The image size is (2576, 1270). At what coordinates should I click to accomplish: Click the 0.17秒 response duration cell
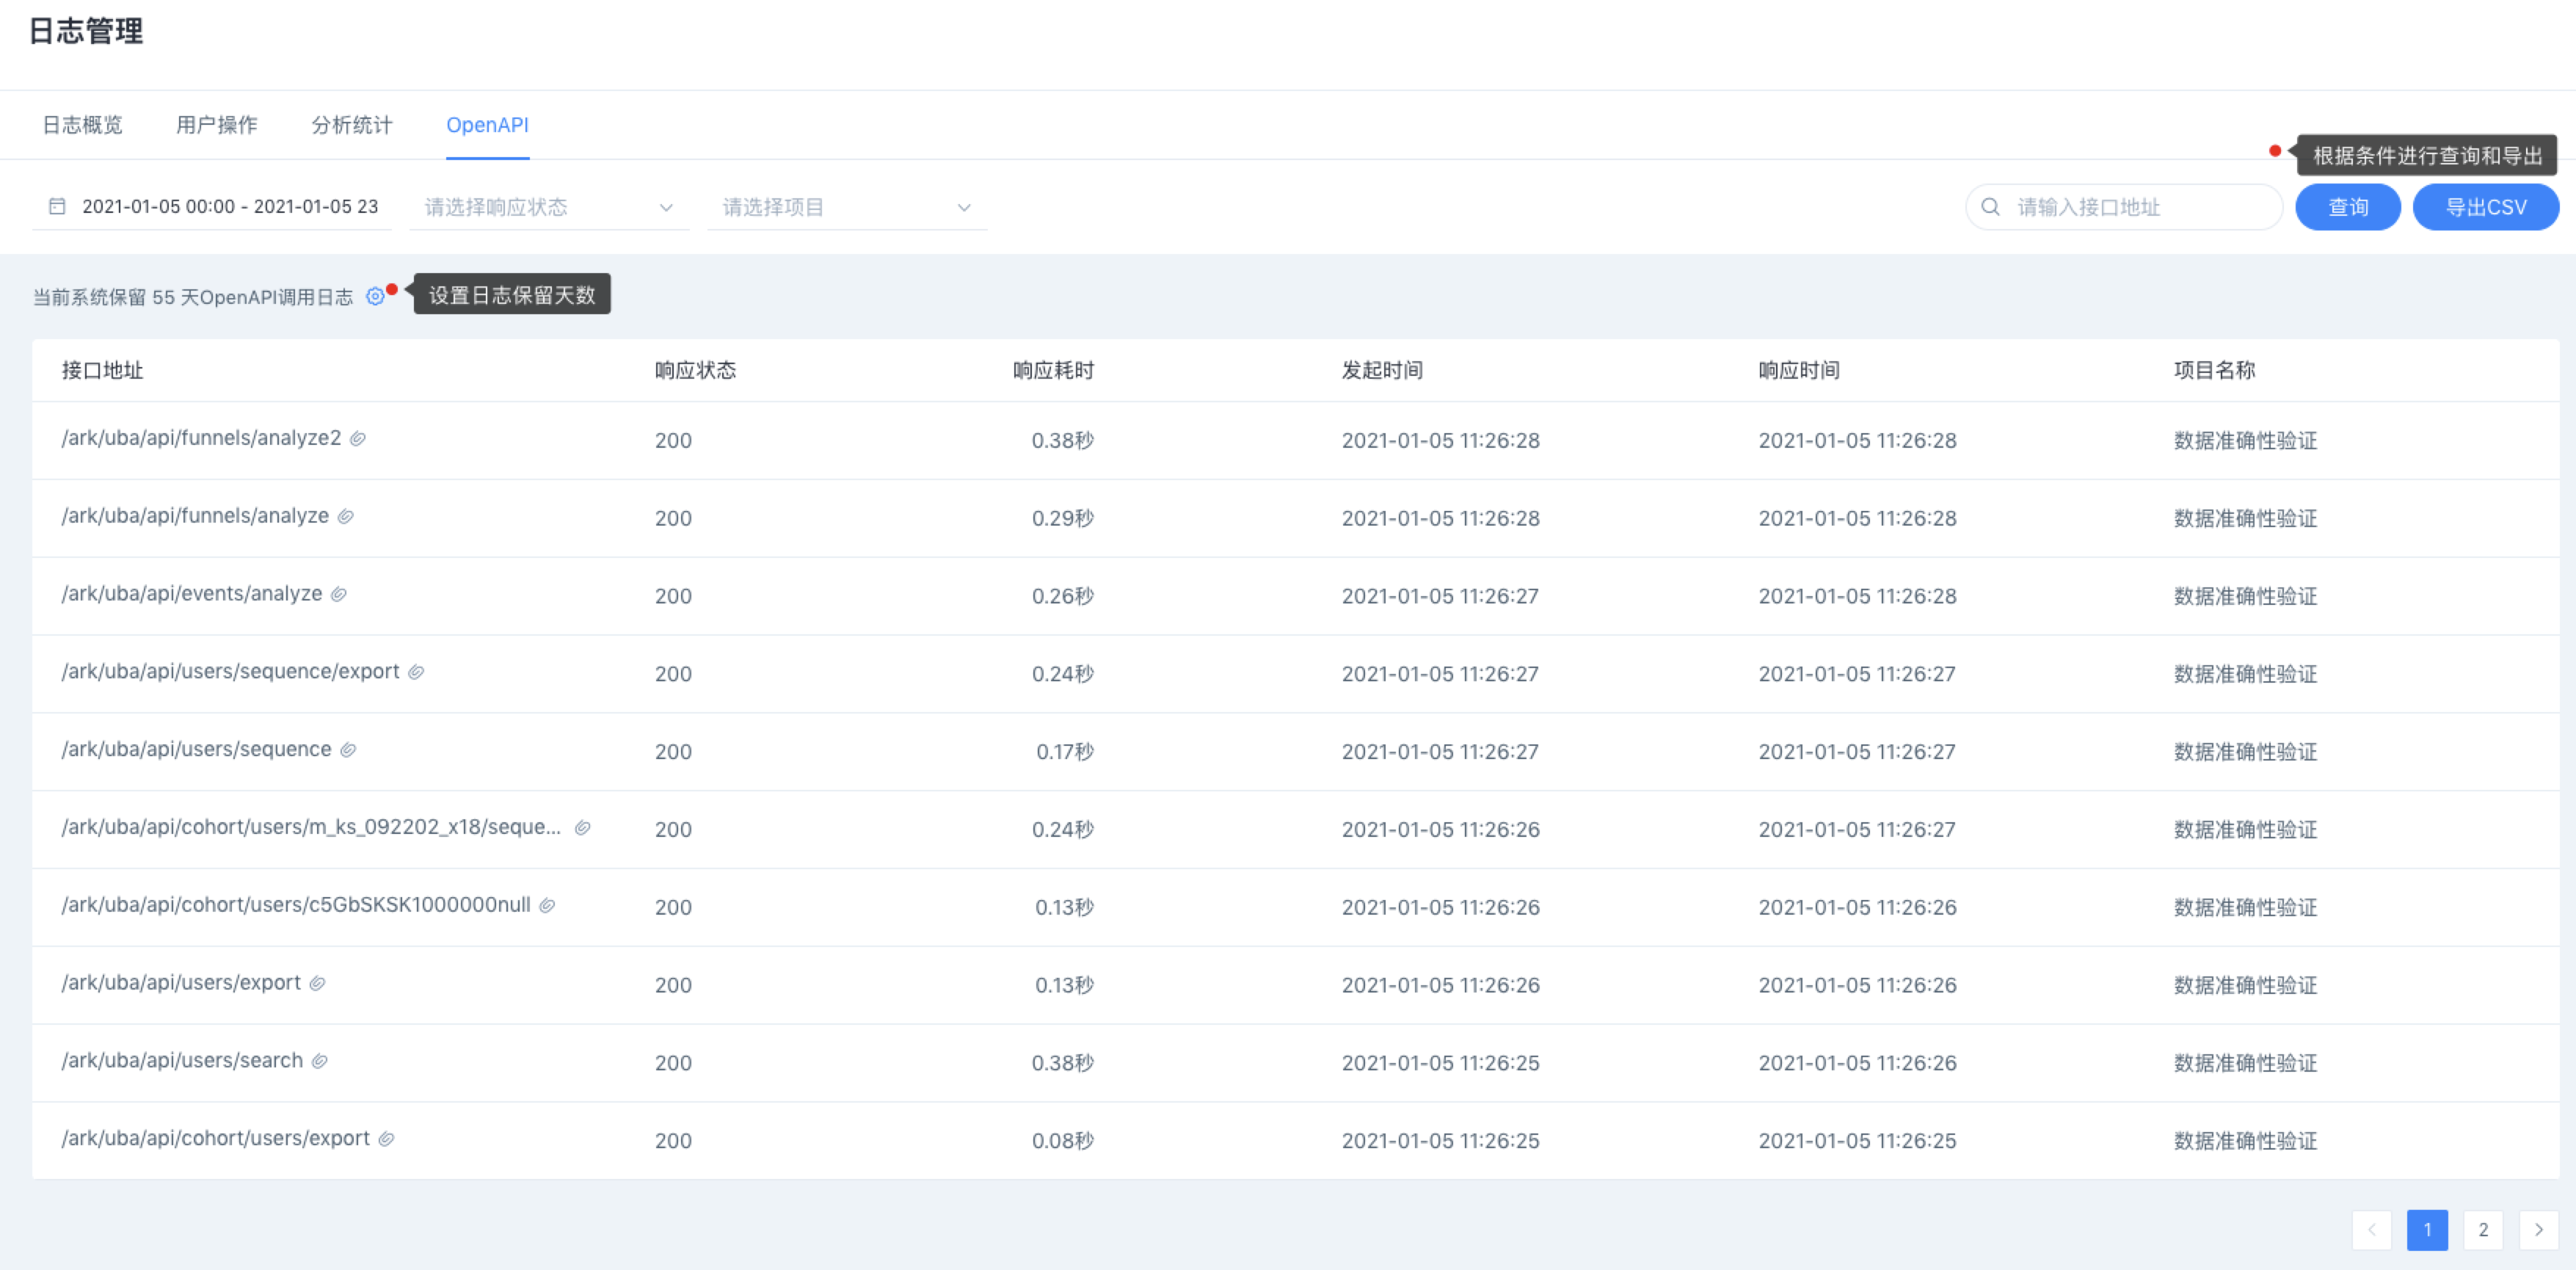1064,751
